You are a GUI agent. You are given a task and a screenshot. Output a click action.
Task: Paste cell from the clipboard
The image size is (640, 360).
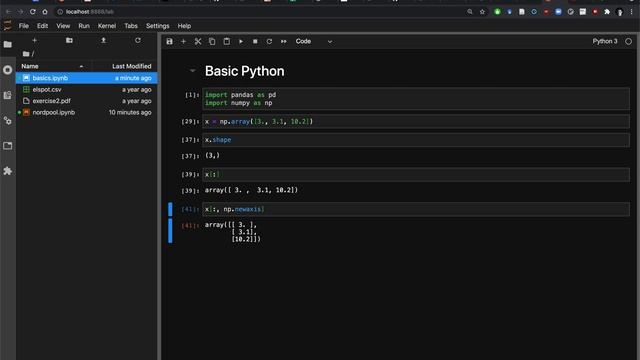pos(227,41)
